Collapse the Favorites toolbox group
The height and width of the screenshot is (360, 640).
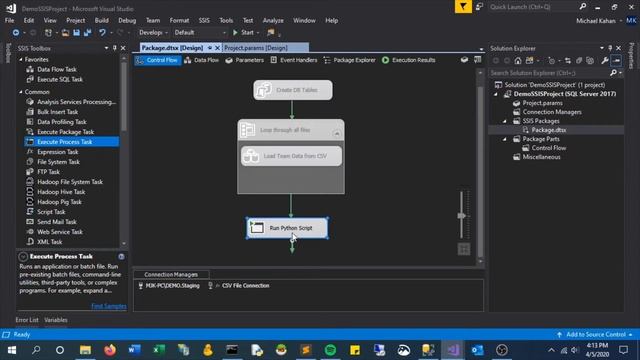pyautogui.click(x=21, y=60)
